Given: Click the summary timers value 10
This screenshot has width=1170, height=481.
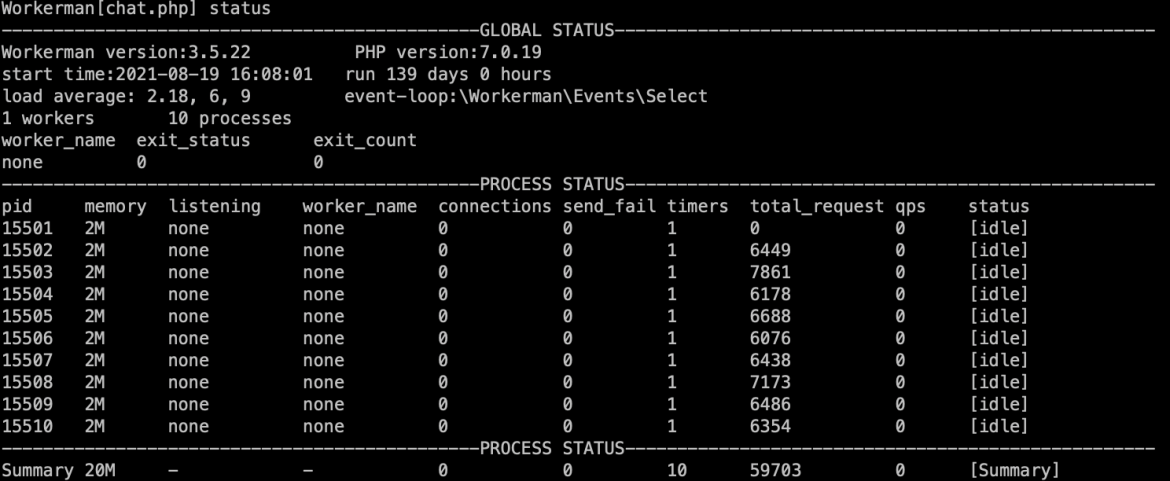Looking at the screenshot, I should coord(677,471).
